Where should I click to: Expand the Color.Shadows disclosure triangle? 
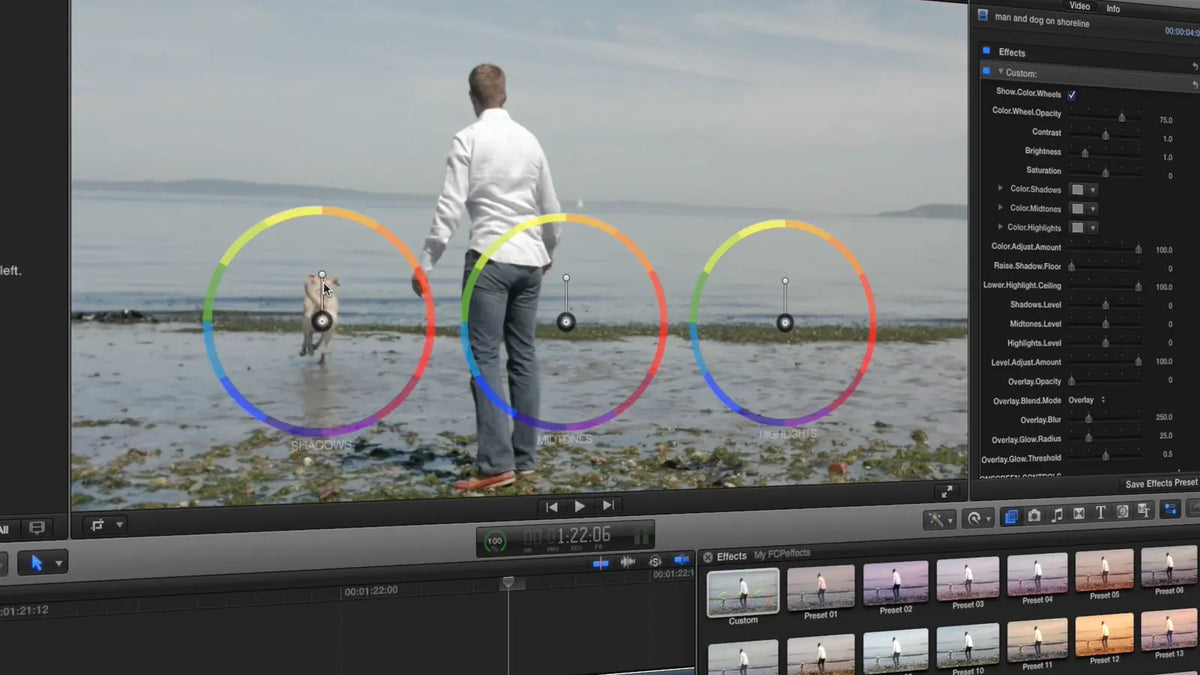[1000, 188]
